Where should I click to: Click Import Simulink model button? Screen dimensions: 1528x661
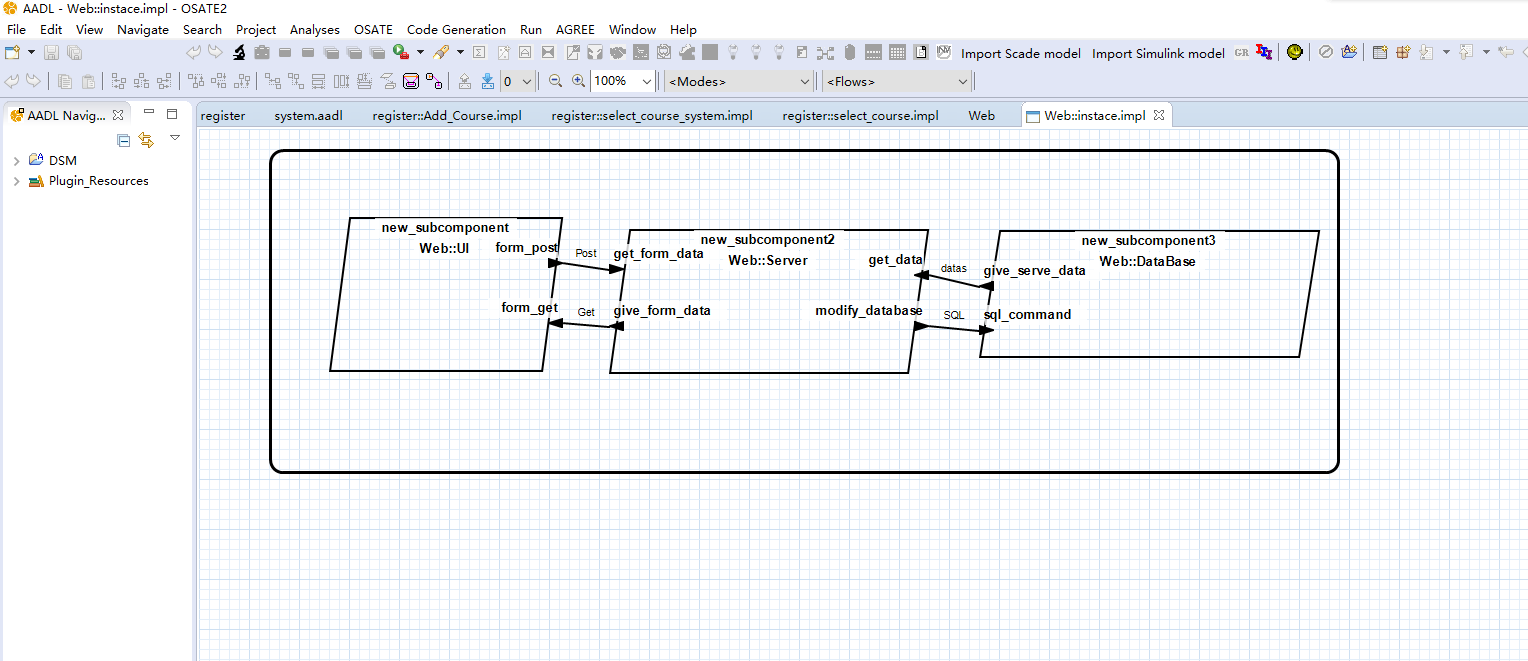1158,53
